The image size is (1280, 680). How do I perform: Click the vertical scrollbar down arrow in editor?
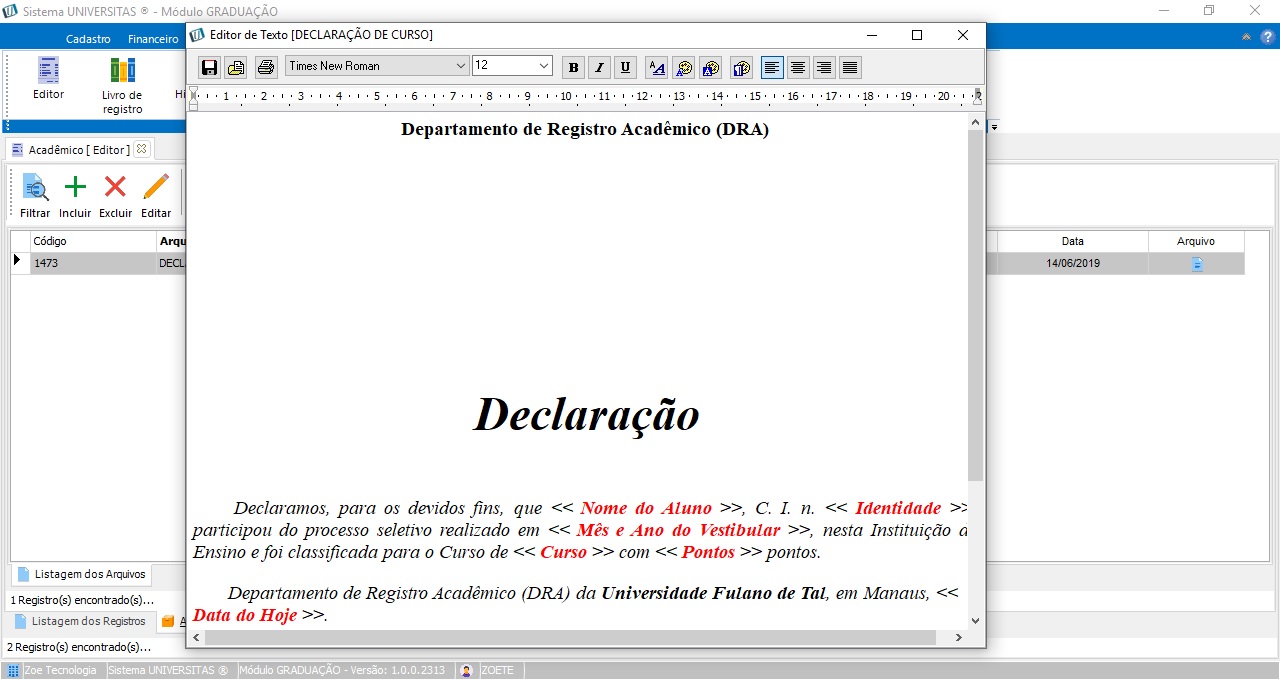(x=976, y=619)
